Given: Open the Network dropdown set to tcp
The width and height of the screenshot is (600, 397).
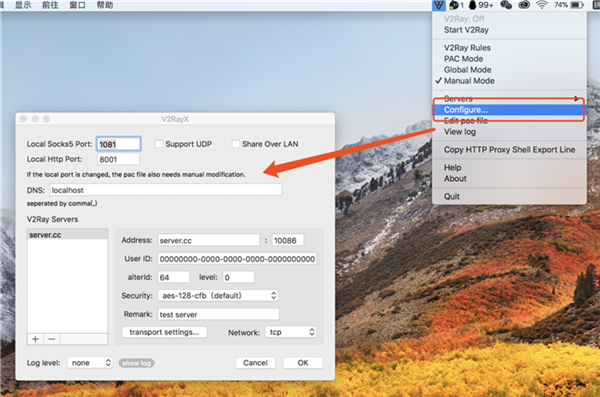Looking at the screenshot, I should (x=291, y=332).
